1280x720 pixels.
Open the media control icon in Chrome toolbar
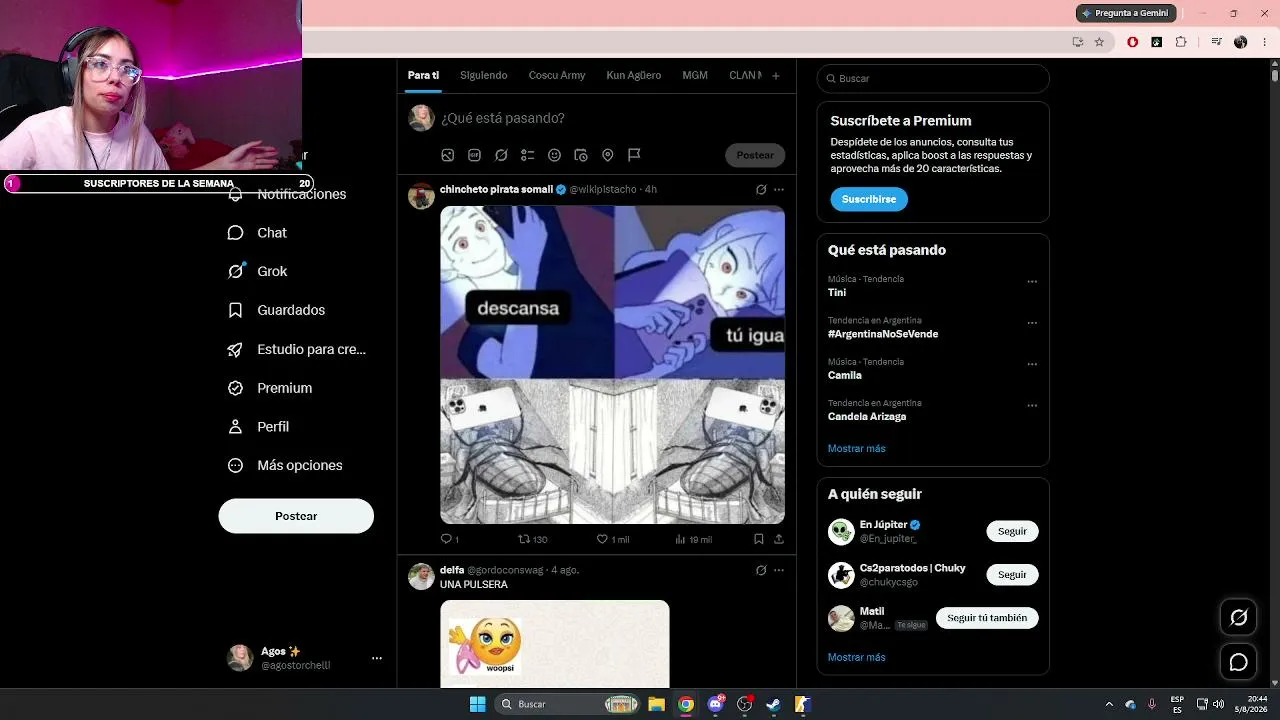(1216, 42)
